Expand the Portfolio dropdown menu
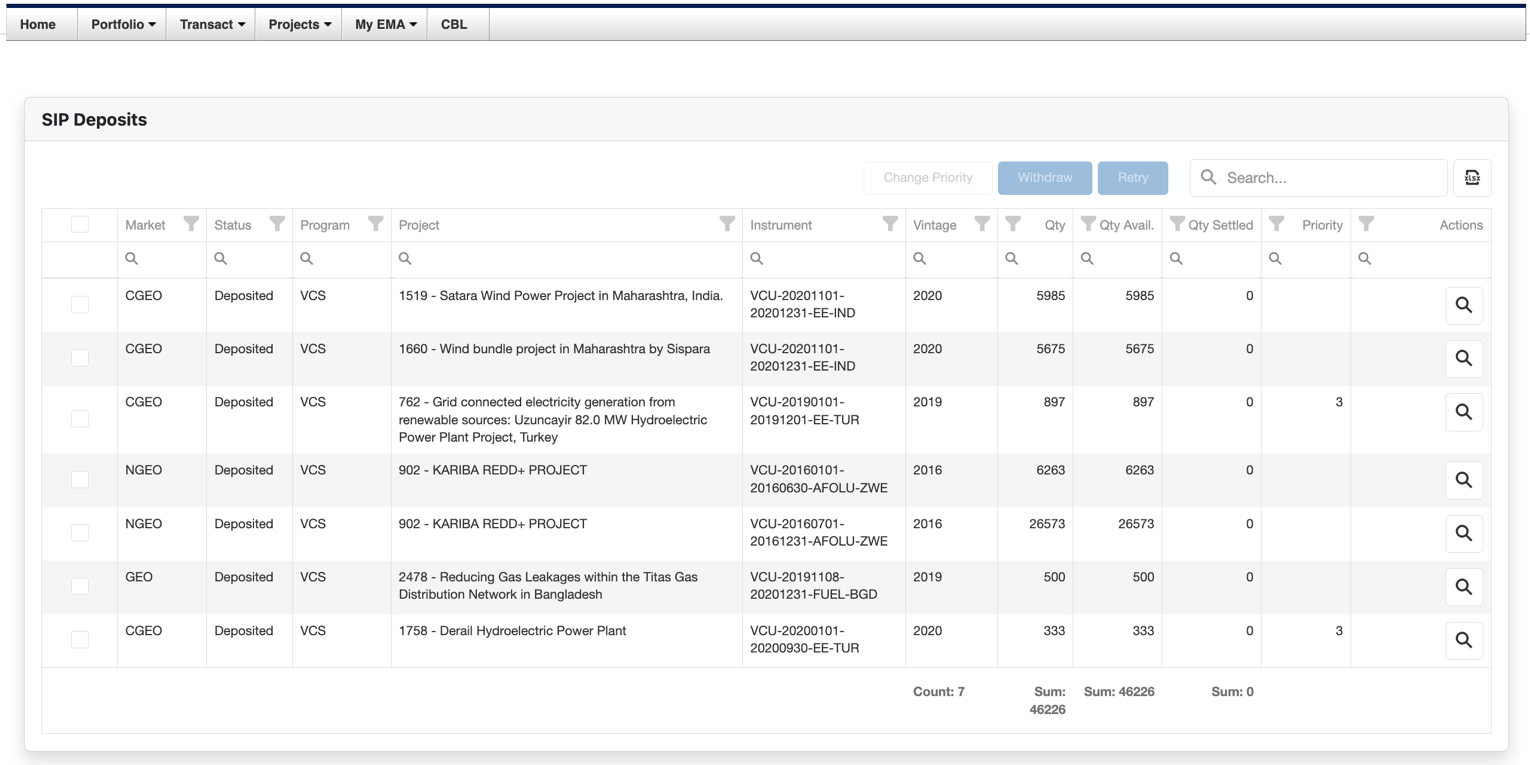This screenshot has height=765, width=1530. click(x=123, y=24)
